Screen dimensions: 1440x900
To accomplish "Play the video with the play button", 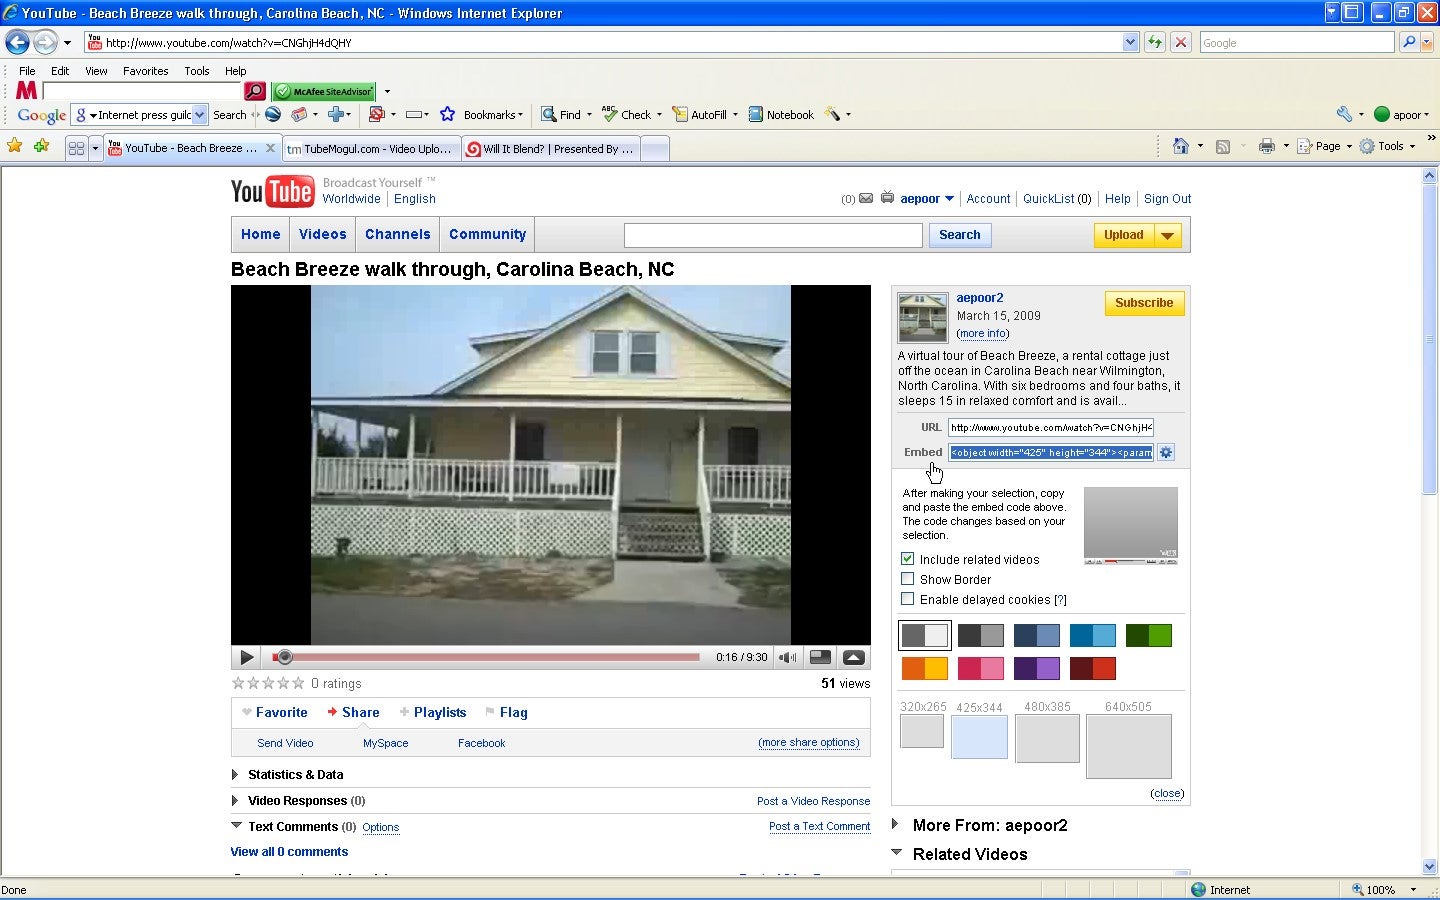I will click(x=246, y=657).
